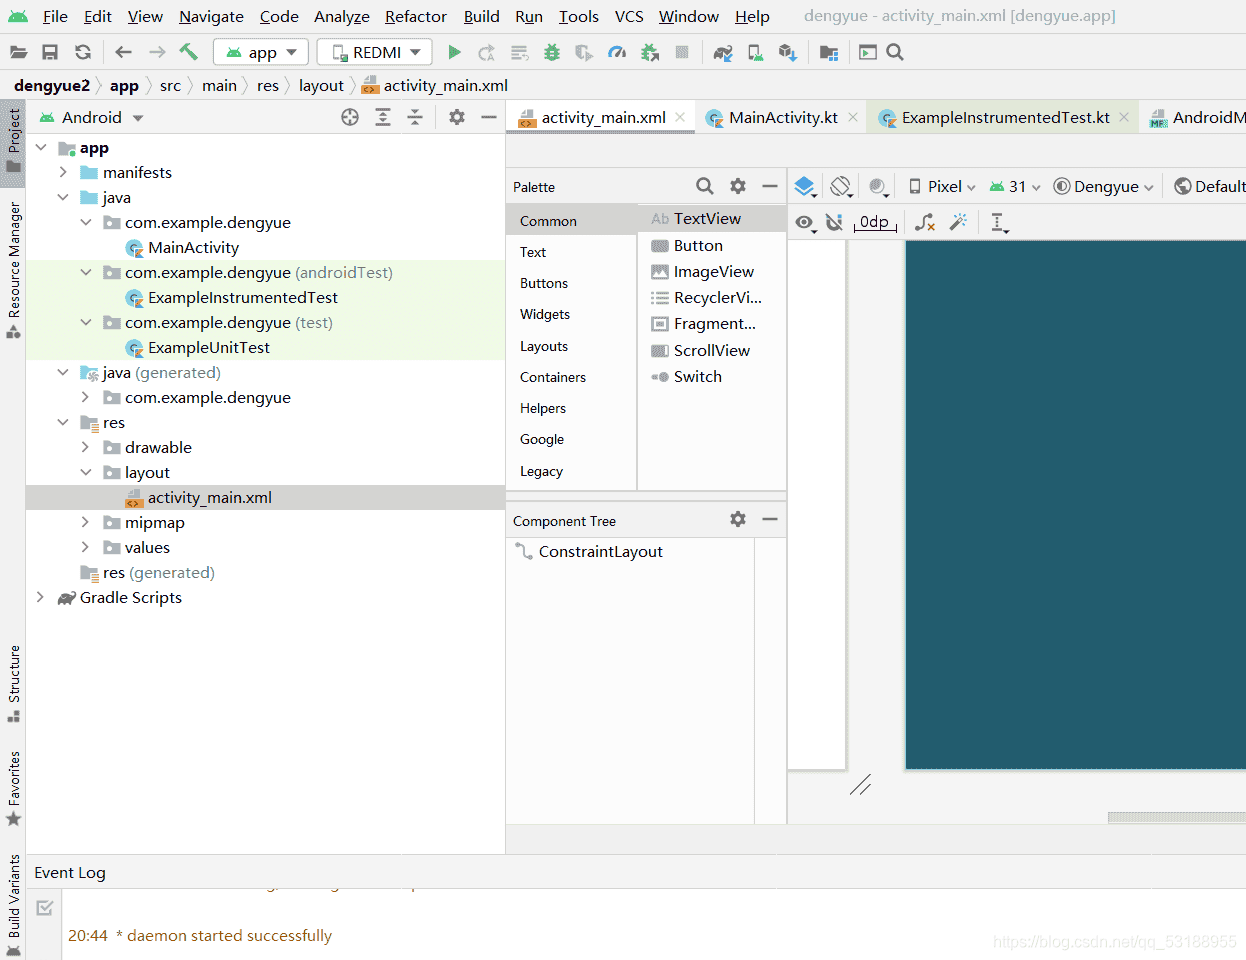Screen dimensions: 1246x960
Task: Toggle the Project tool window sidebar button
Action: pos(13,142)
